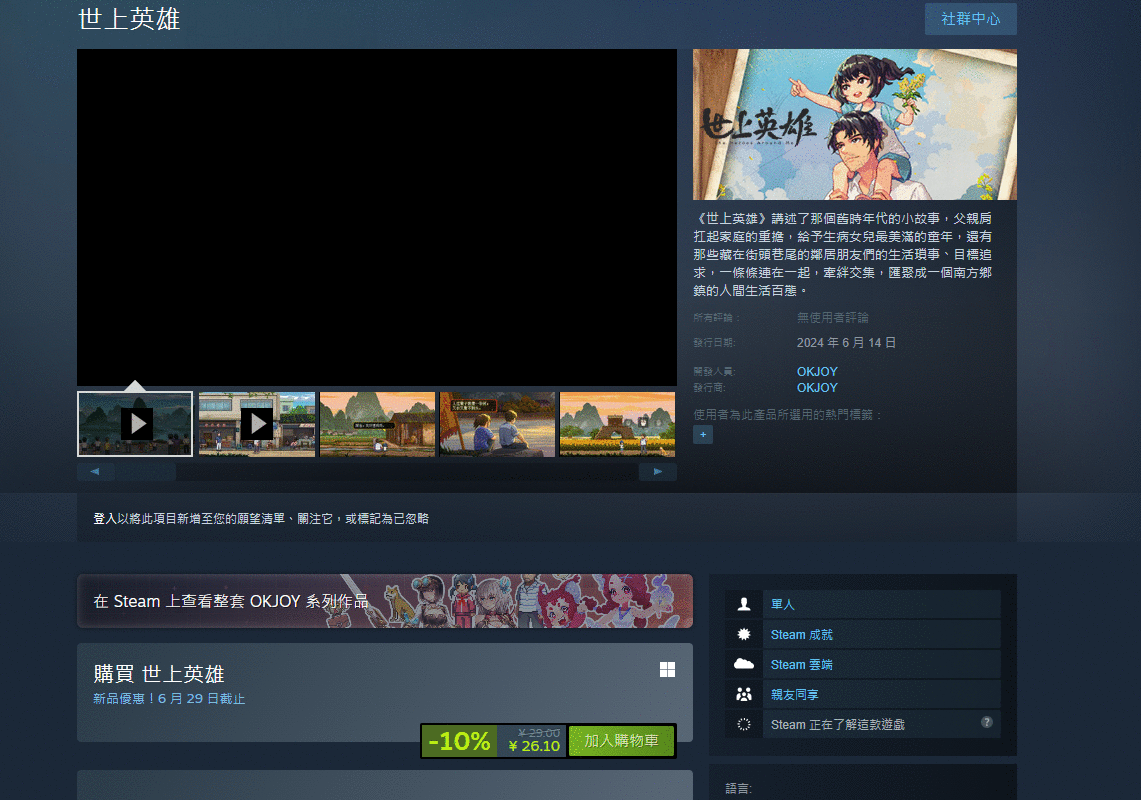This screenshot has height=800, width=1141.
Task: Click the Steam achievements badge icon
Action: [743, 634]
